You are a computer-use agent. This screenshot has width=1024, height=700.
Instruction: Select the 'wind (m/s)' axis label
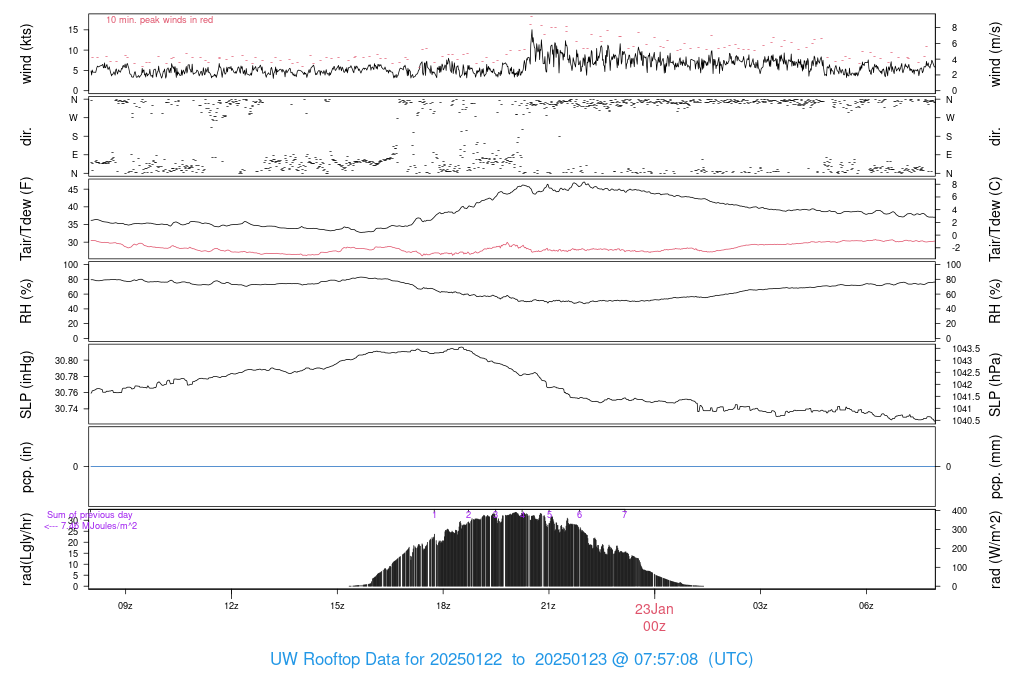(x=995, y=54)
